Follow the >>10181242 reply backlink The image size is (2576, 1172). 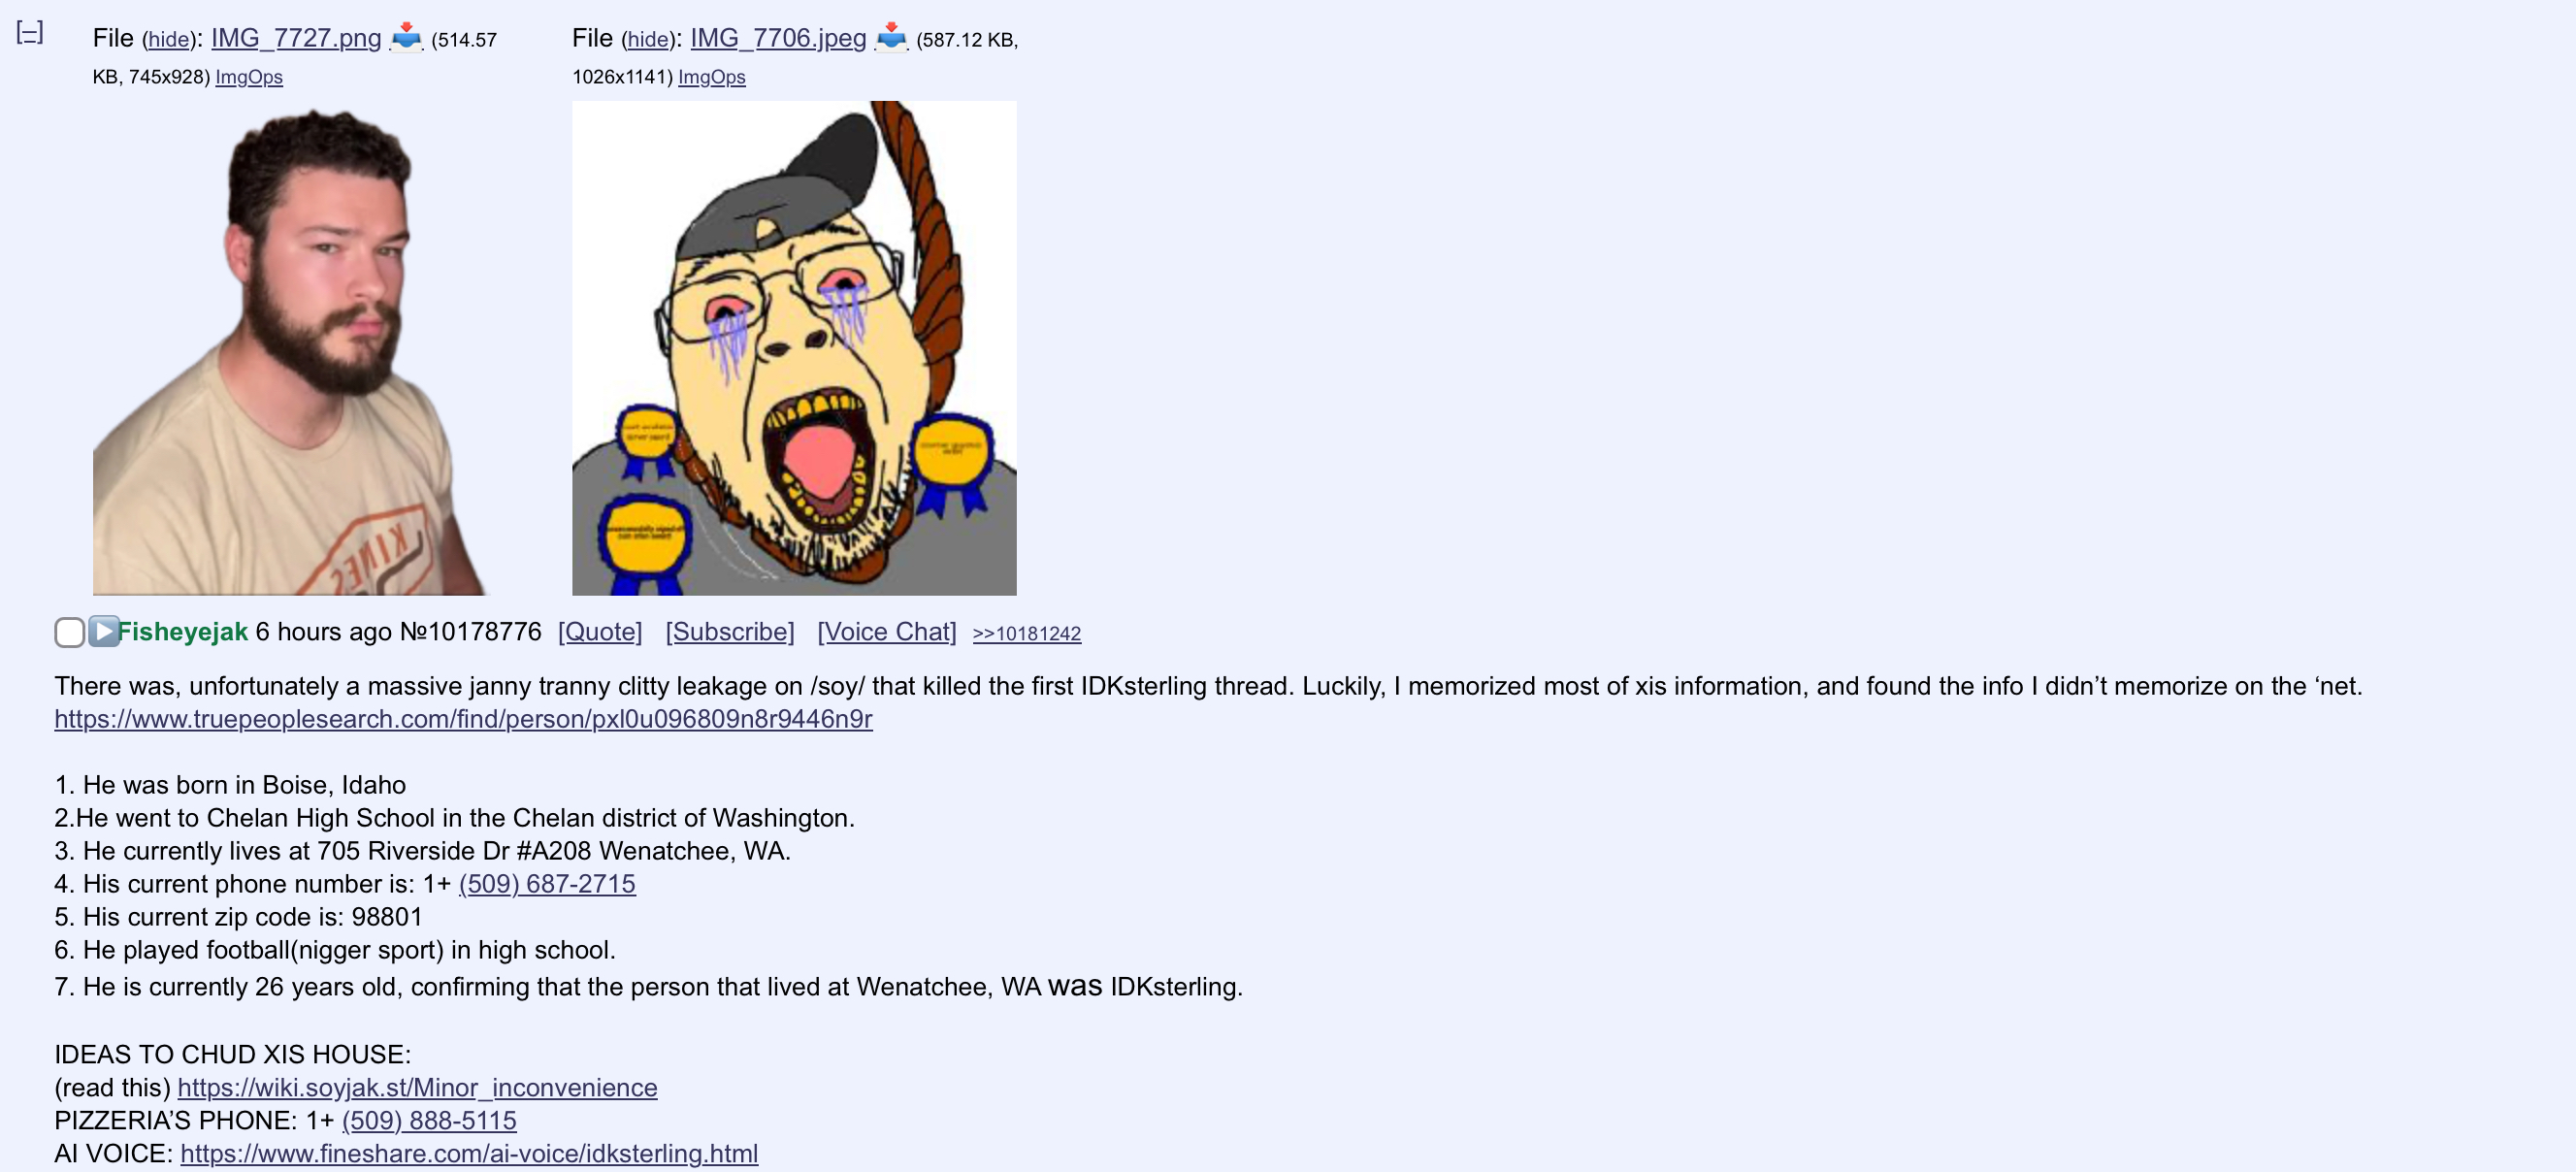point(1027,633)
